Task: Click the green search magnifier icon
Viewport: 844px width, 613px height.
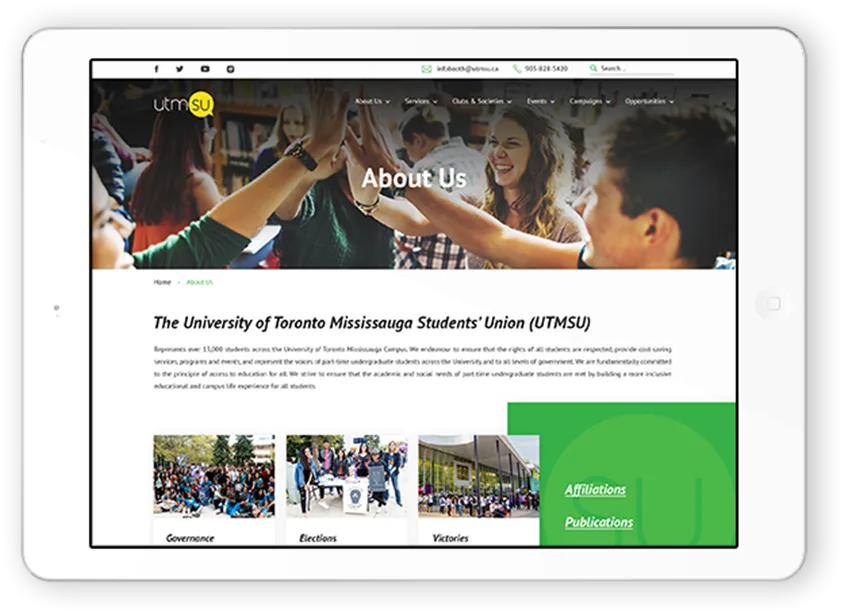Action: point(593,68)
